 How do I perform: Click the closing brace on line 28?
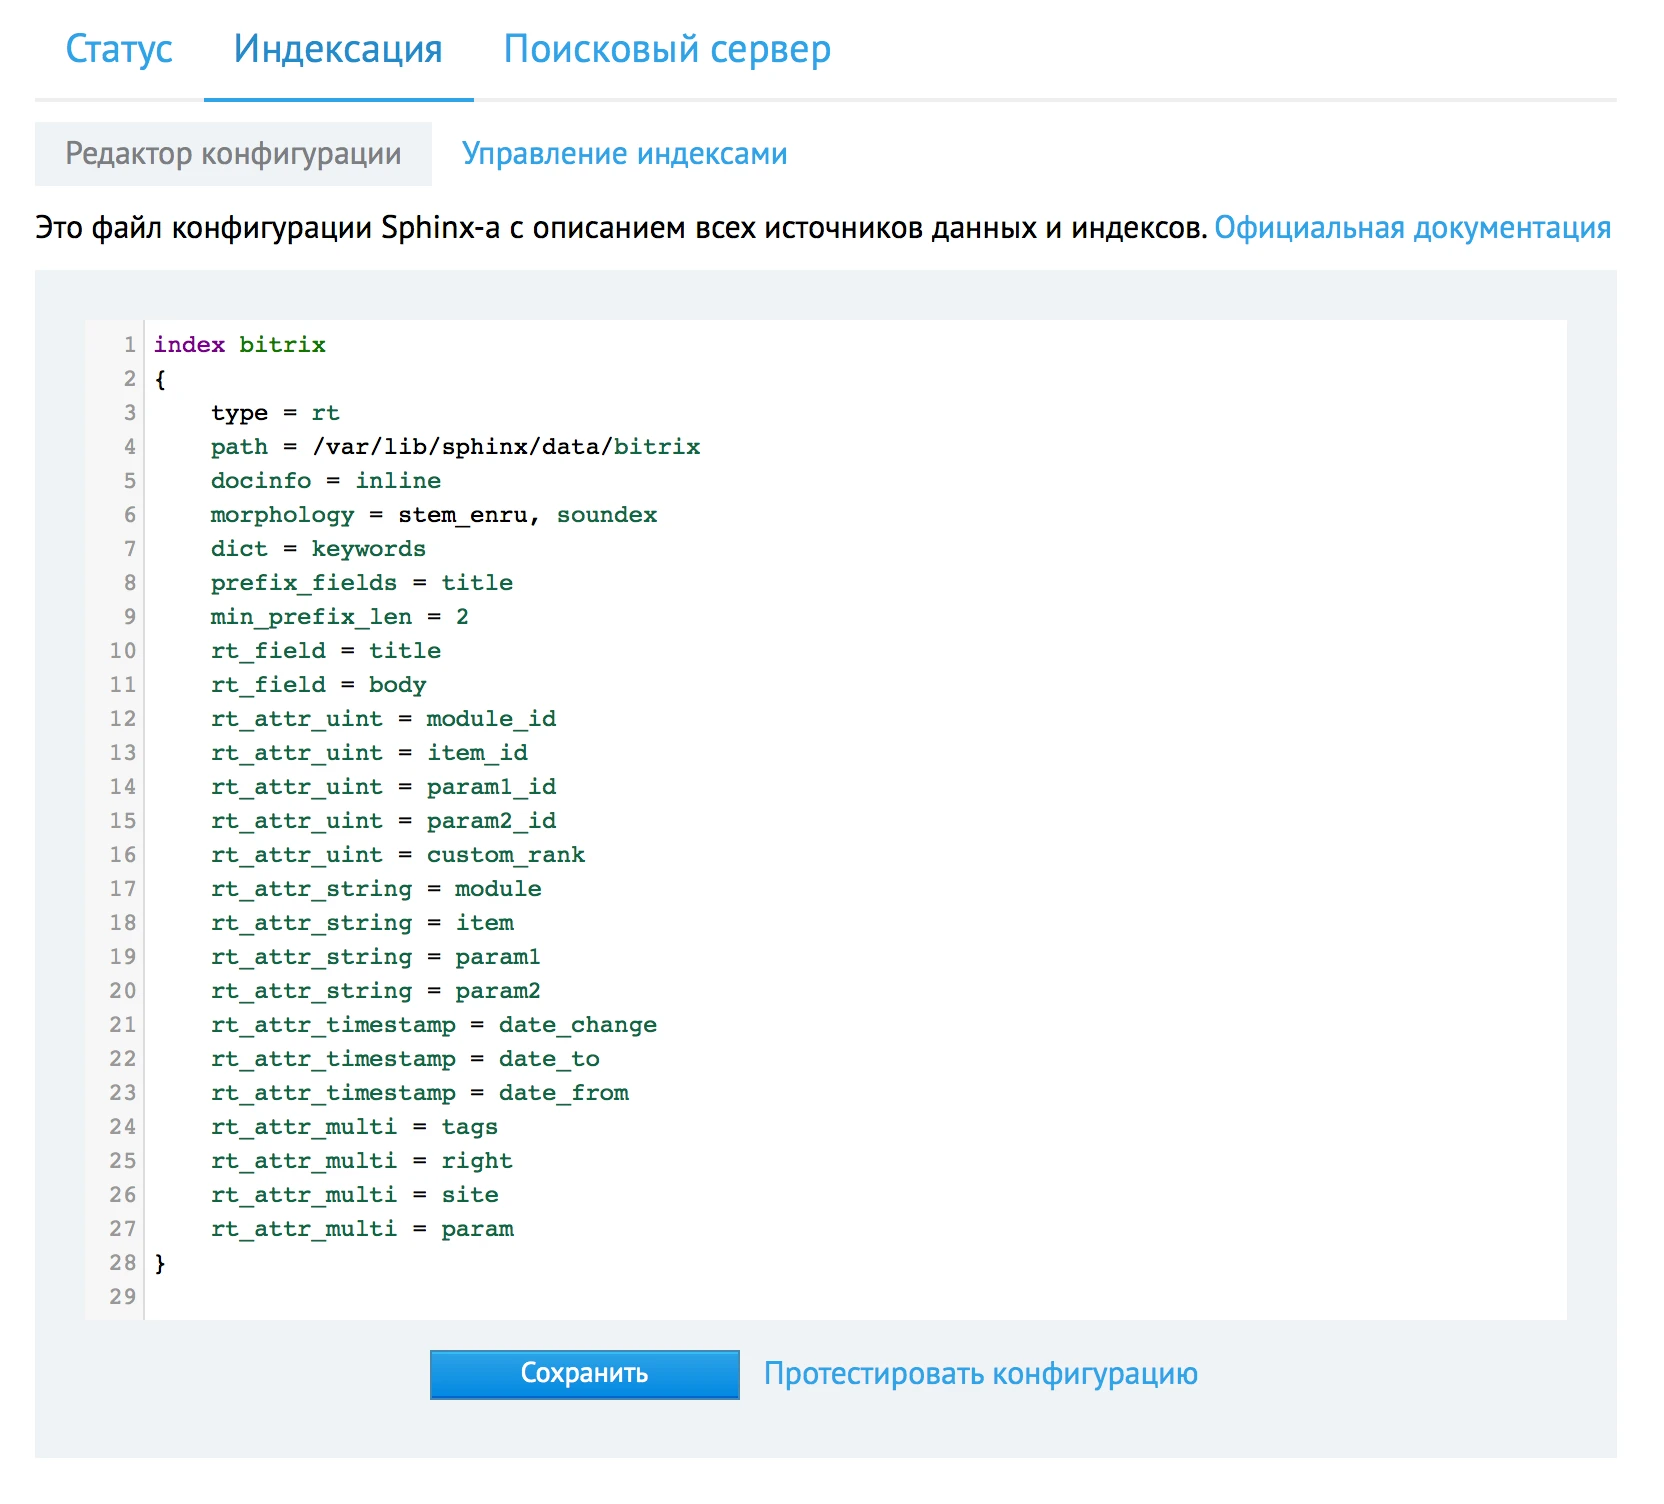click(x=160, y=1263)
